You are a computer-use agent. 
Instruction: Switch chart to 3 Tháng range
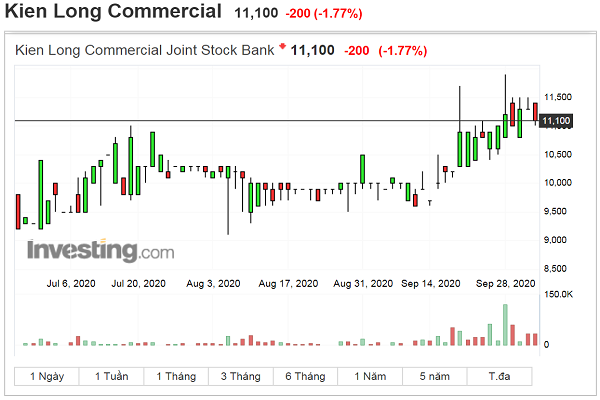tap(241, 376)
